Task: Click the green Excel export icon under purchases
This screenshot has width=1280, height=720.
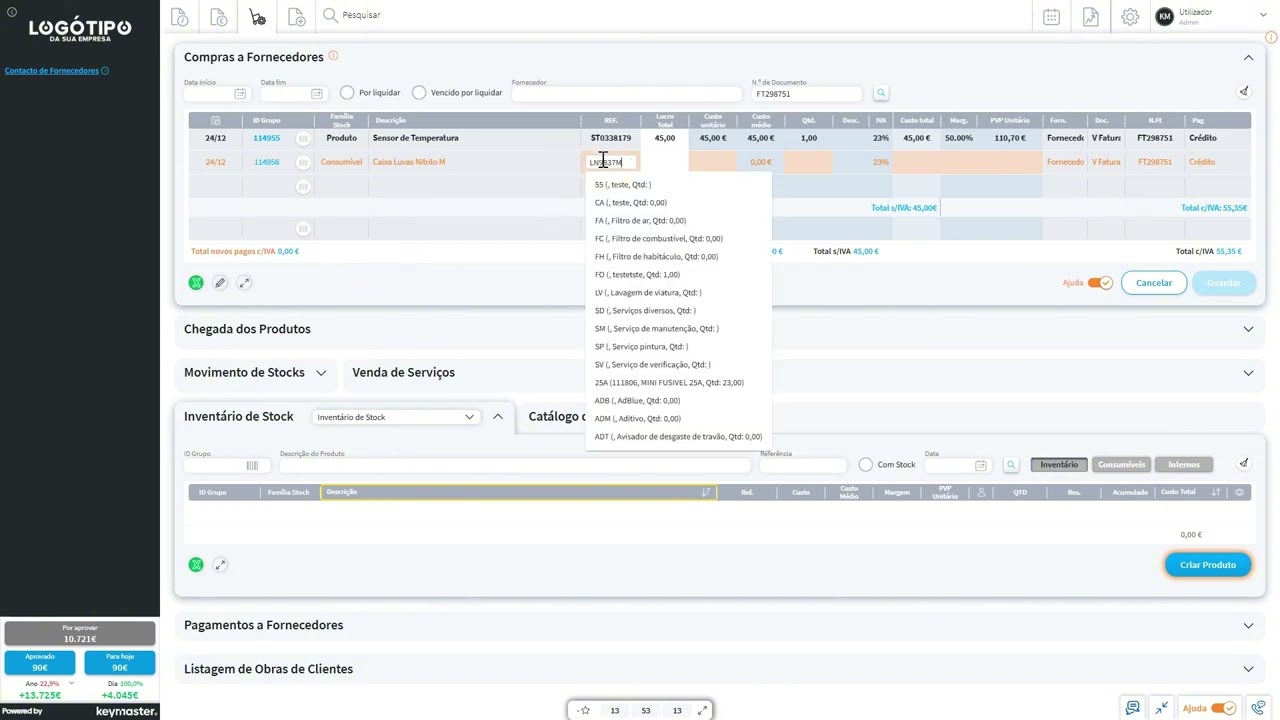Action: coord(196,283)
